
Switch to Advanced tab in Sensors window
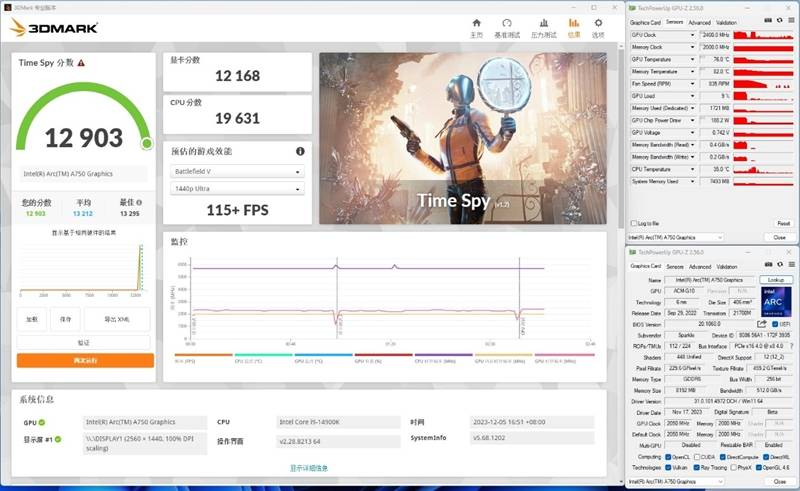tap(699, 22)
